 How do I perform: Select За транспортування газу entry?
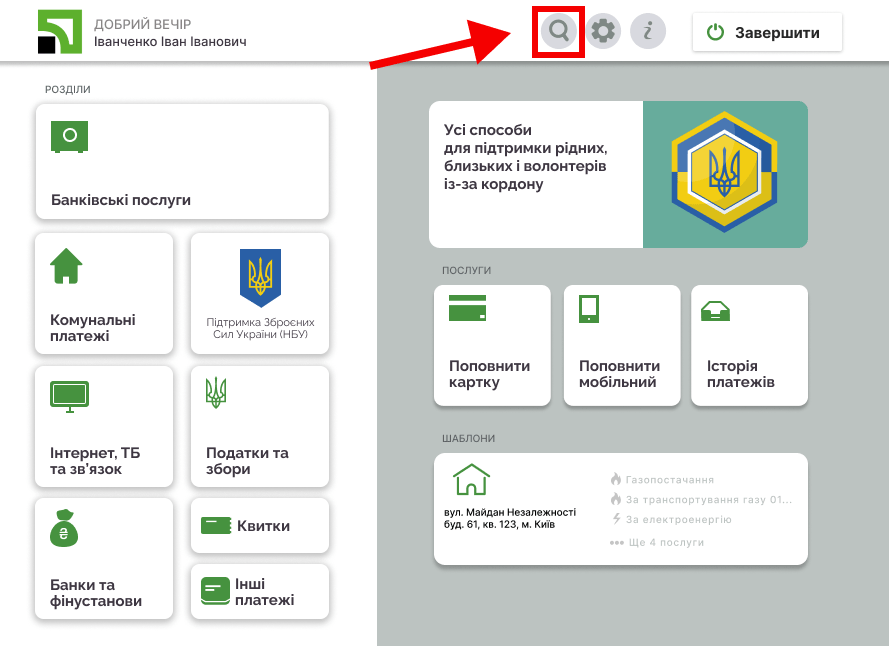[709, 500]
